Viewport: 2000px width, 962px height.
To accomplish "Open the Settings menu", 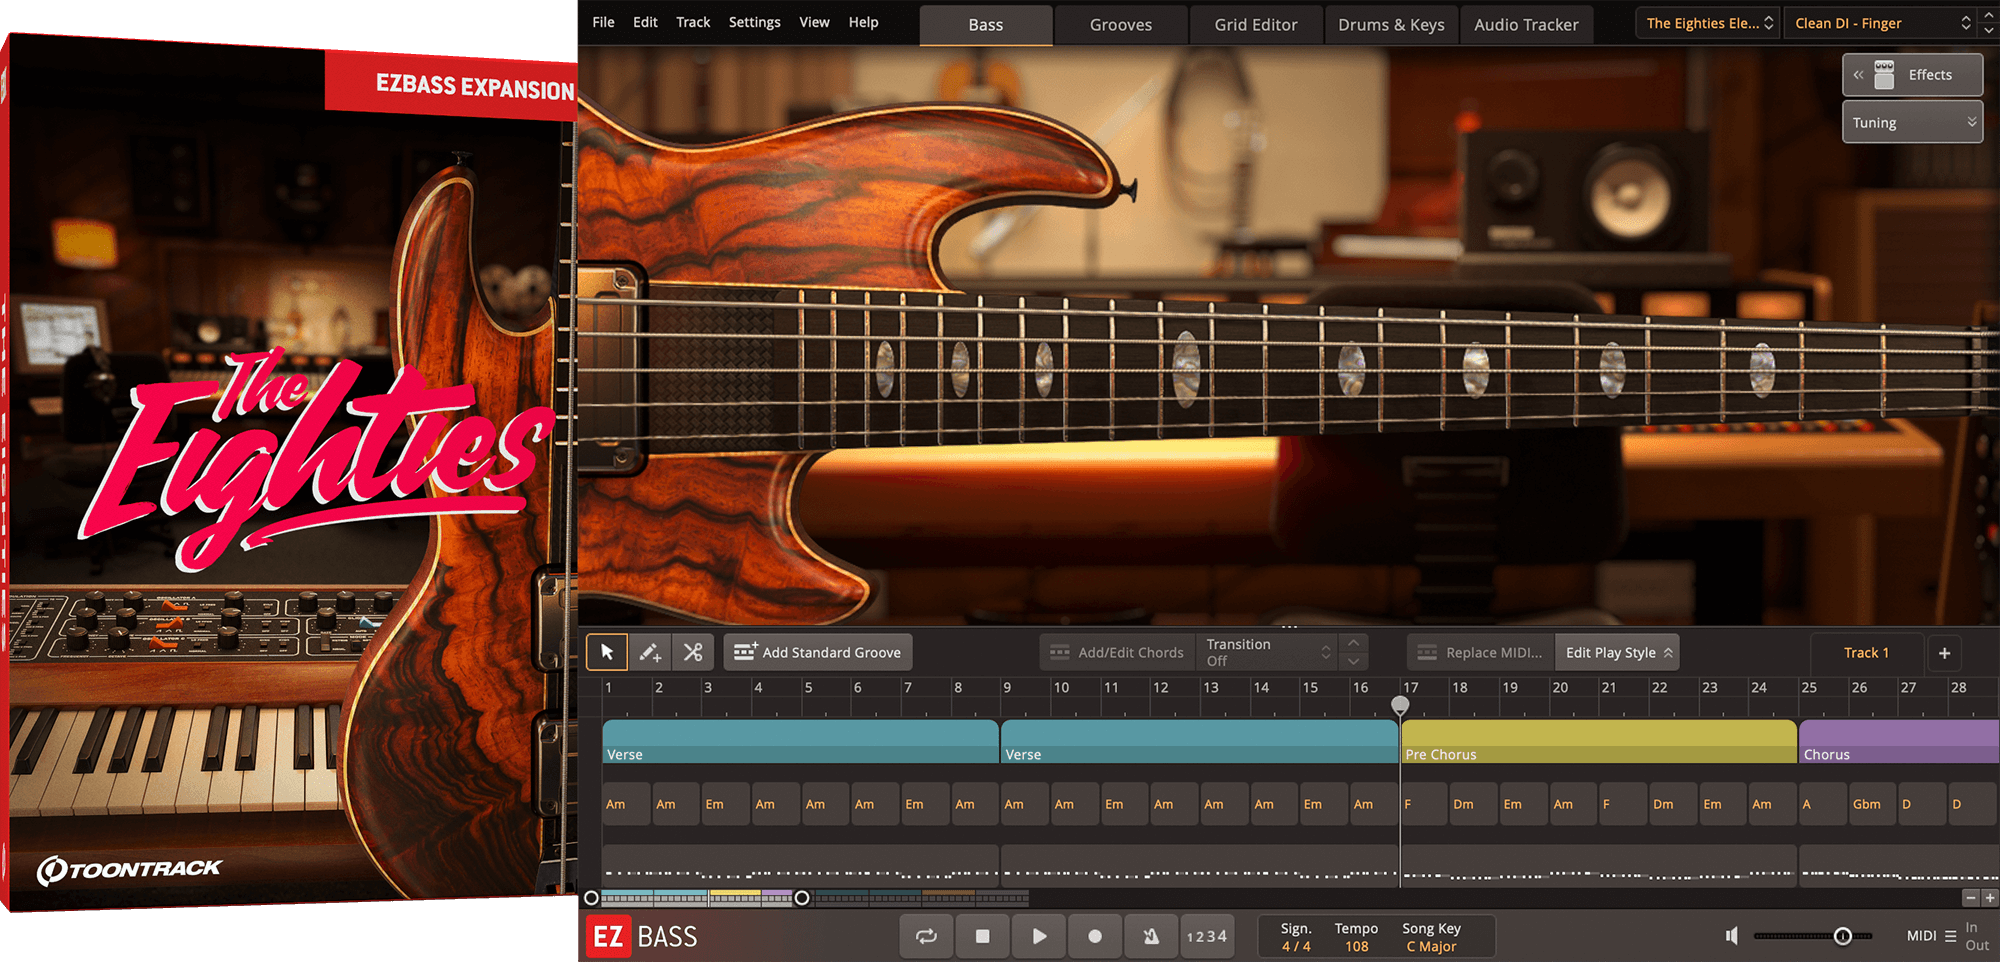I will (x=754, y=22).
